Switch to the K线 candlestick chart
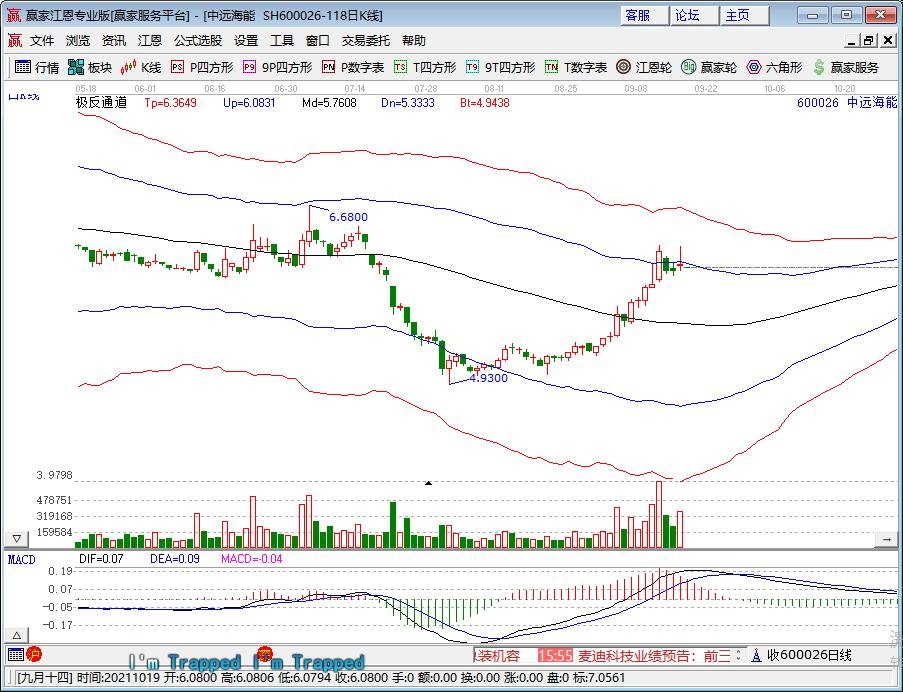903x692 pixels. pos(141,67)
